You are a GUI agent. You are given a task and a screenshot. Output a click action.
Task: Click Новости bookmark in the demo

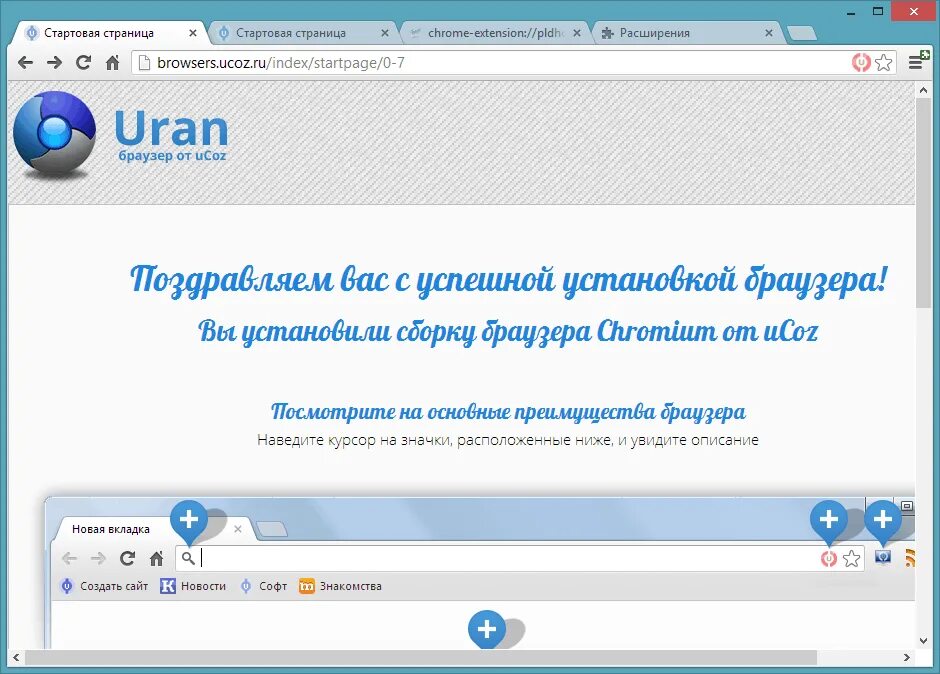193,586
